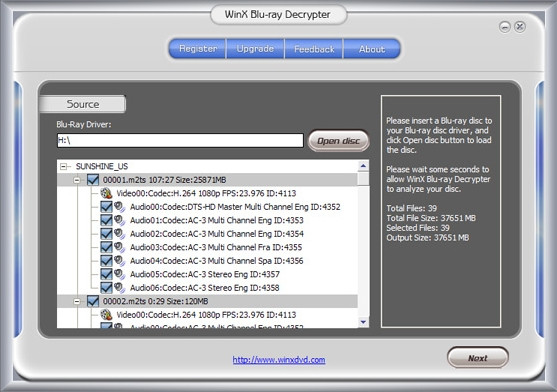Click the Output Size: 37651 MB text
This screenshot has height=392, width=557.
428,238
